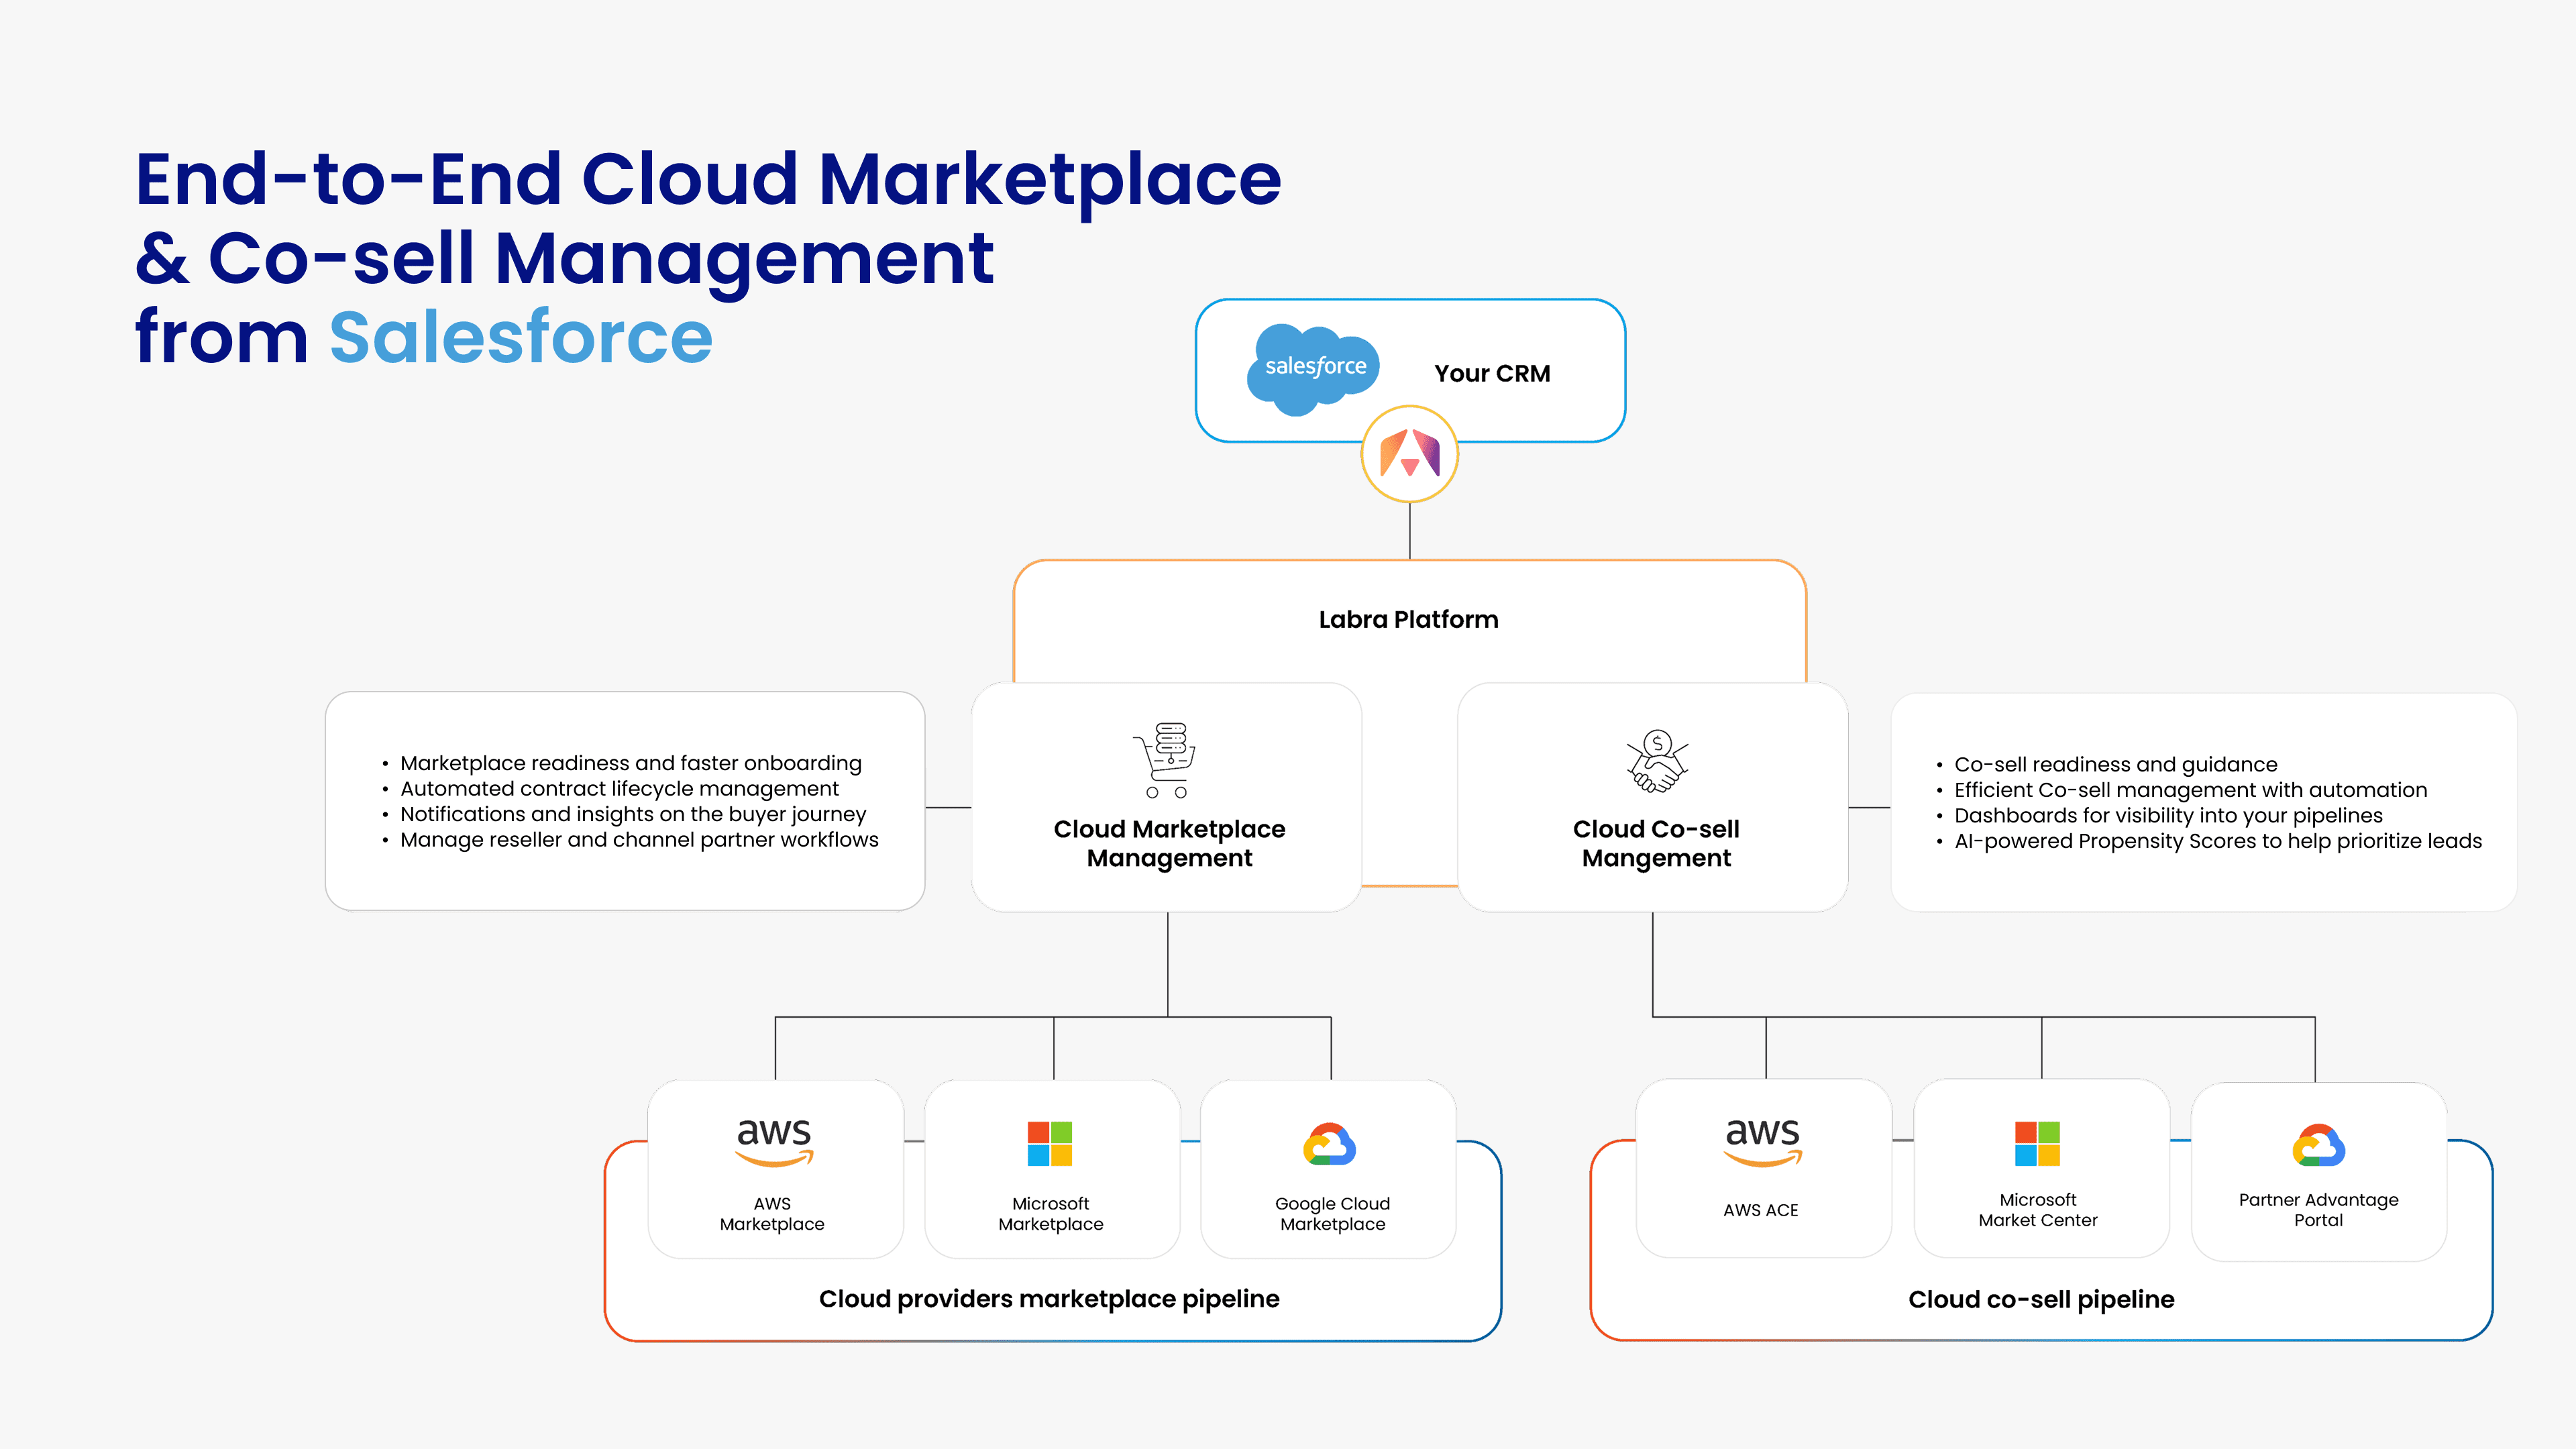Click the 'Microsoft Marketplace' label
This screenshot has height=1449, width=2576.
(1051, 1214)
